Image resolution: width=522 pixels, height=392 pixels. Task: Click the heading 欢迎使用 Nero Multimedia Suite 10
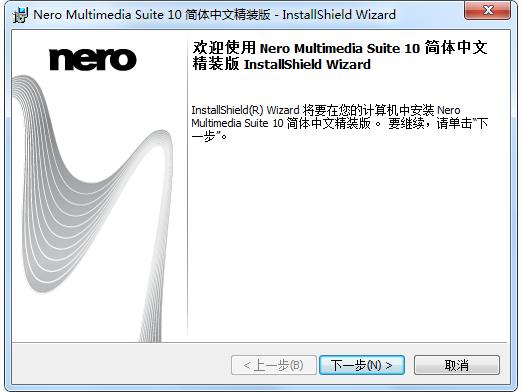tap(340, 56)
